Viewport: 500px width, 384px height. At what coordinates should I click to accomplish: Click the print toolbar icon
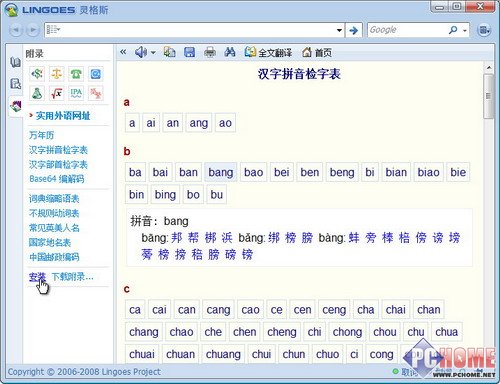coord(210,52)
